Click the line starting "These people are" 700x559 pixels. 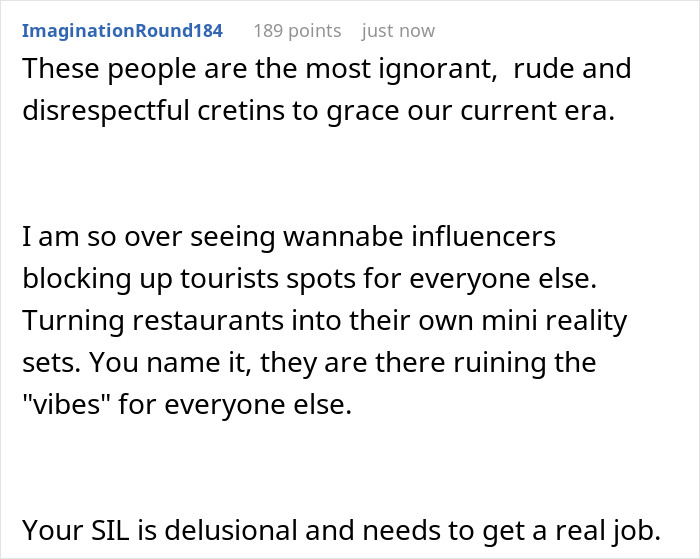click(x=327, y=69)
